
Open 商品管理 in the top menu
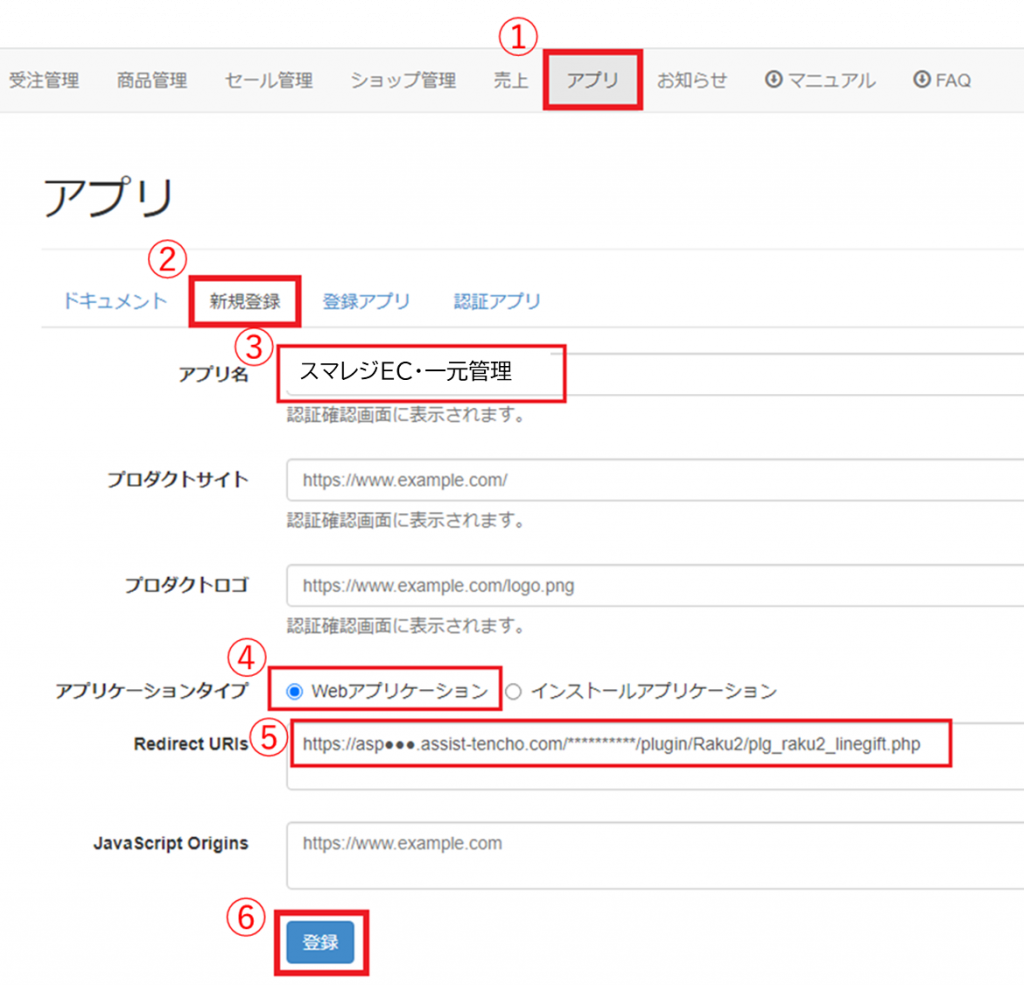pyautogui.click(x=152, y=81)
